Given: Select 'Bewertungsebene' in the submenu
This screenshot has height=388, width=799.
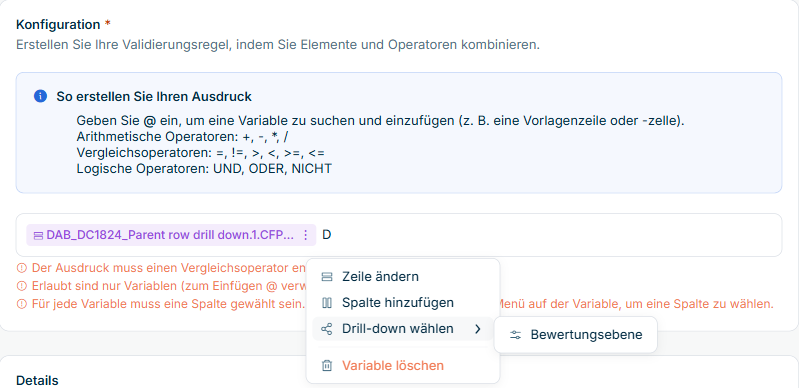Looking at the screenshot, I should pyautogui.click(x=575, y=335).
